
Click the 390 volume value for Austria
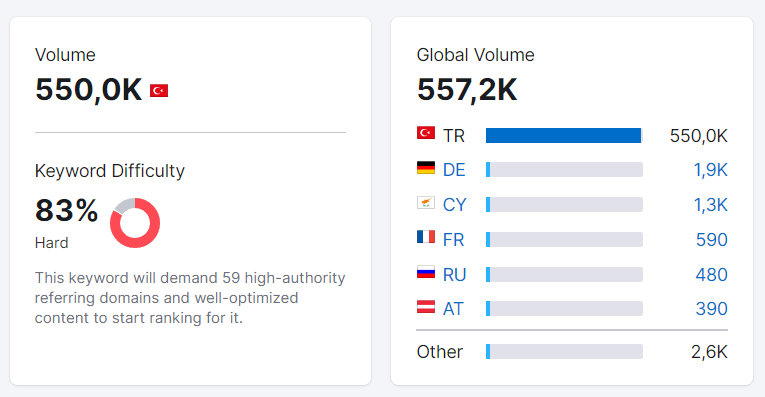point(712,309)
